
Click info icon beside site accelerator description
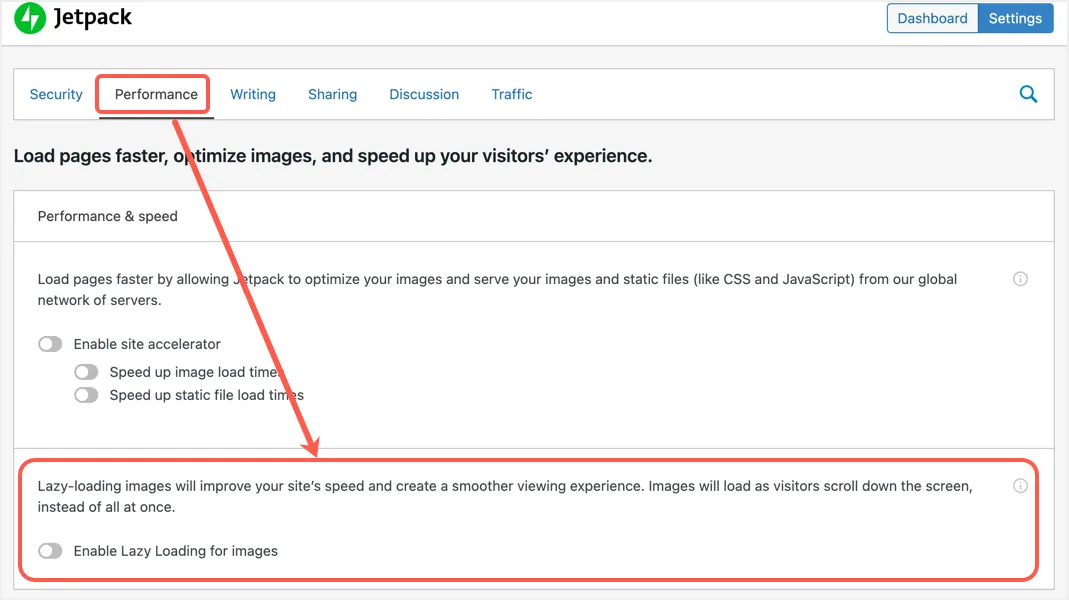tap(1020, 279)
